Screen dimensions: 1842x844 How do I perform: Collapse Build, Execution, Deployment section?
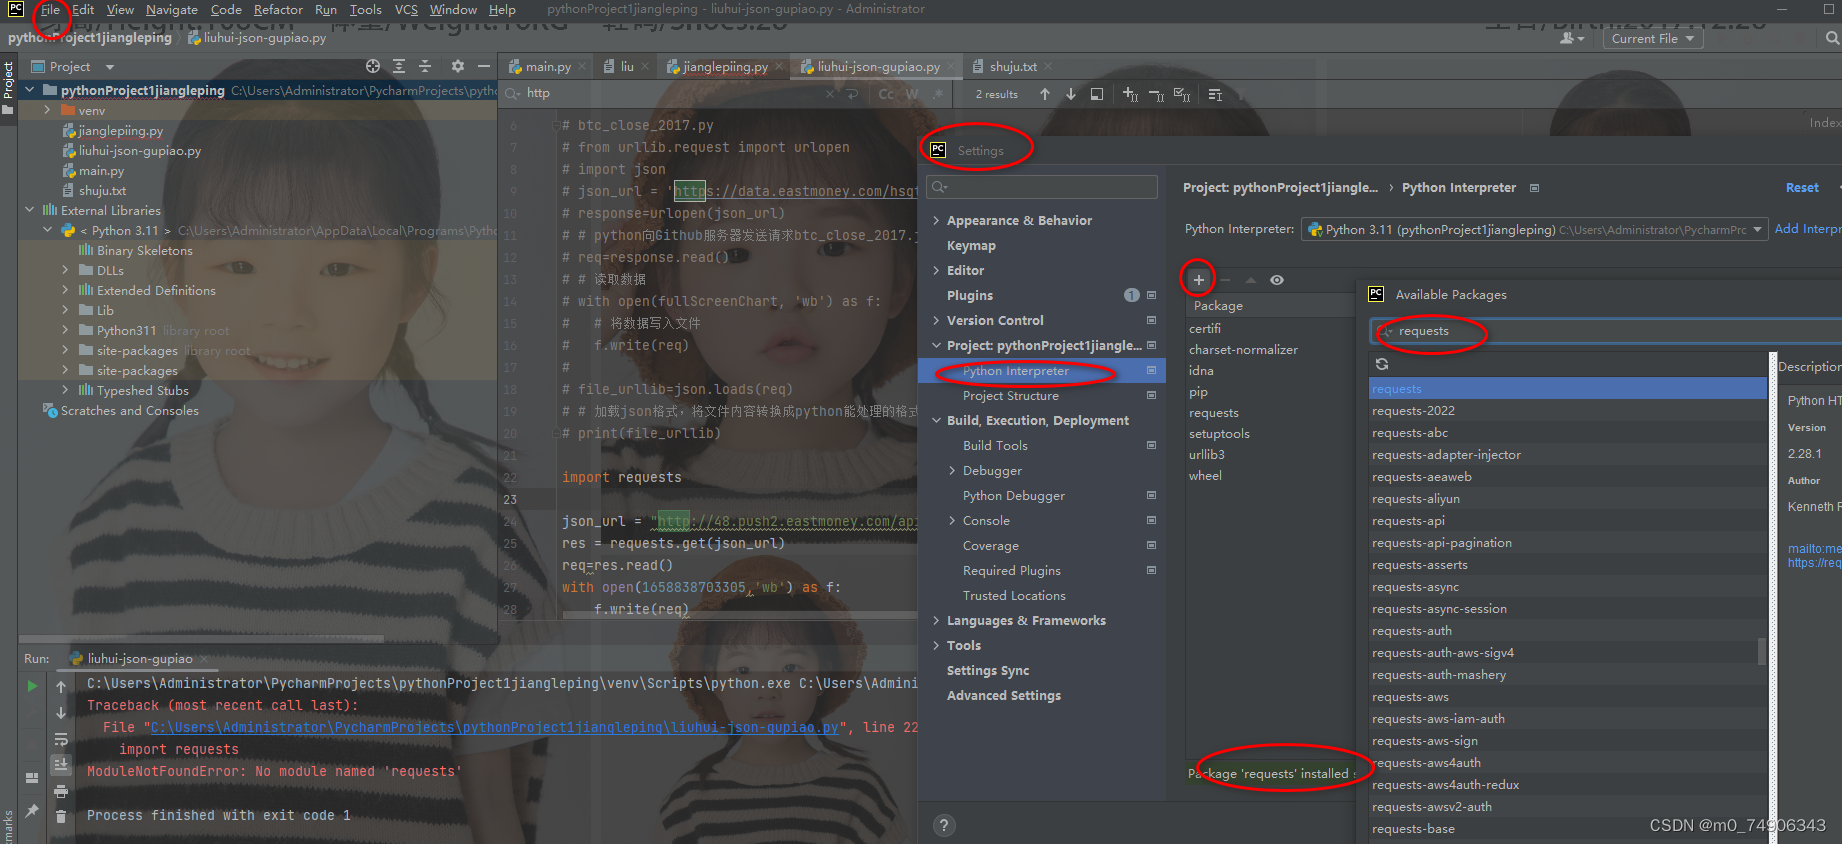(936, 420)
